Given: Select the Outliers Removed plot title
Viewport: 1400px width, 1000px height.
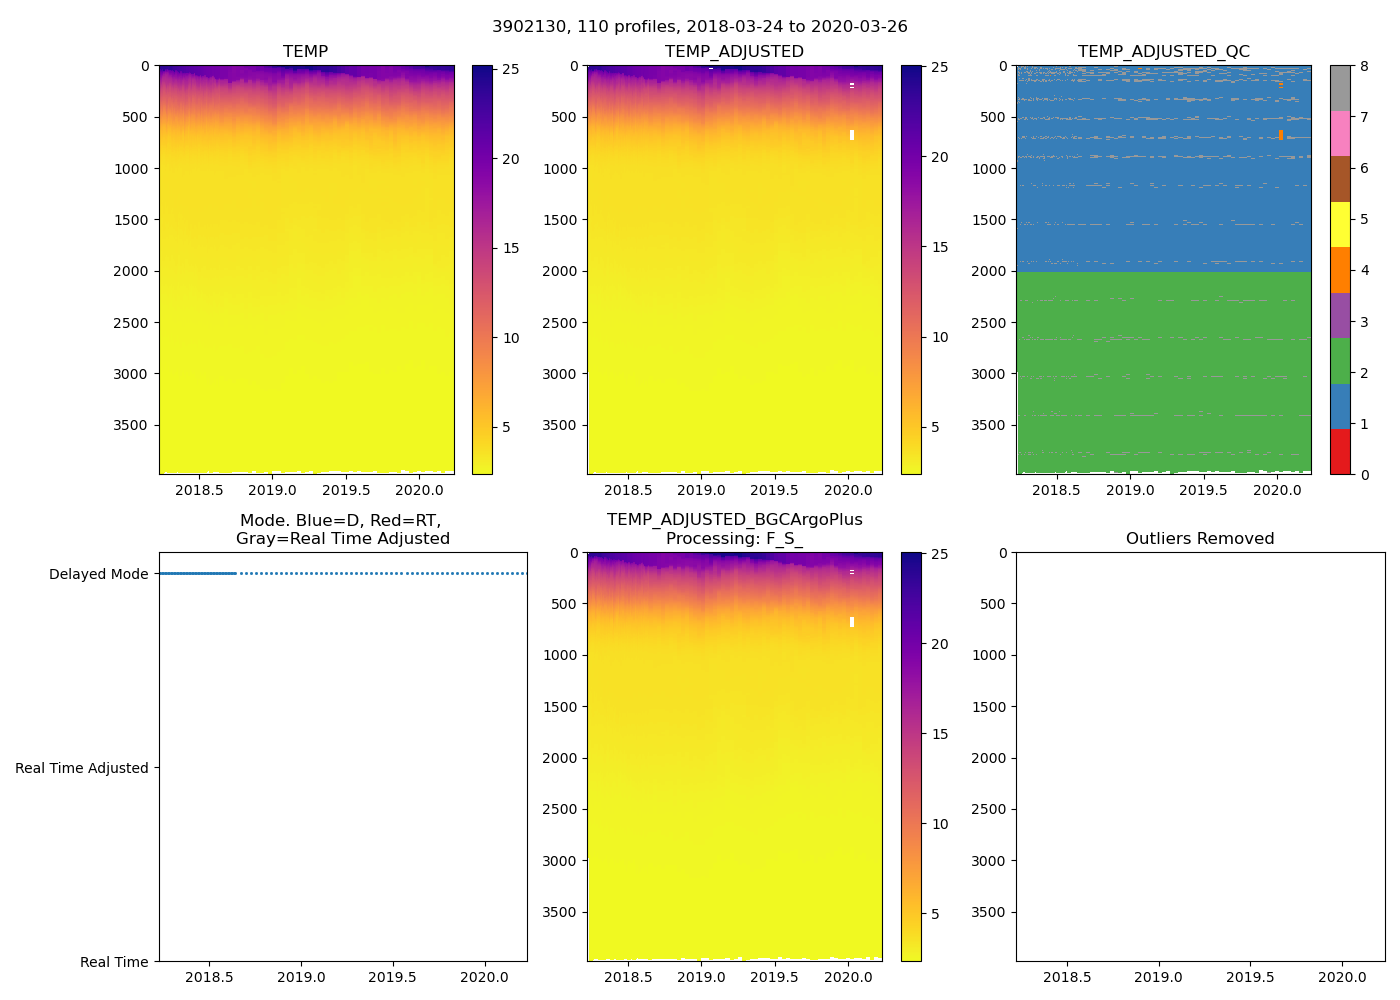Looking at the screenshot, I should [1199, 539].
